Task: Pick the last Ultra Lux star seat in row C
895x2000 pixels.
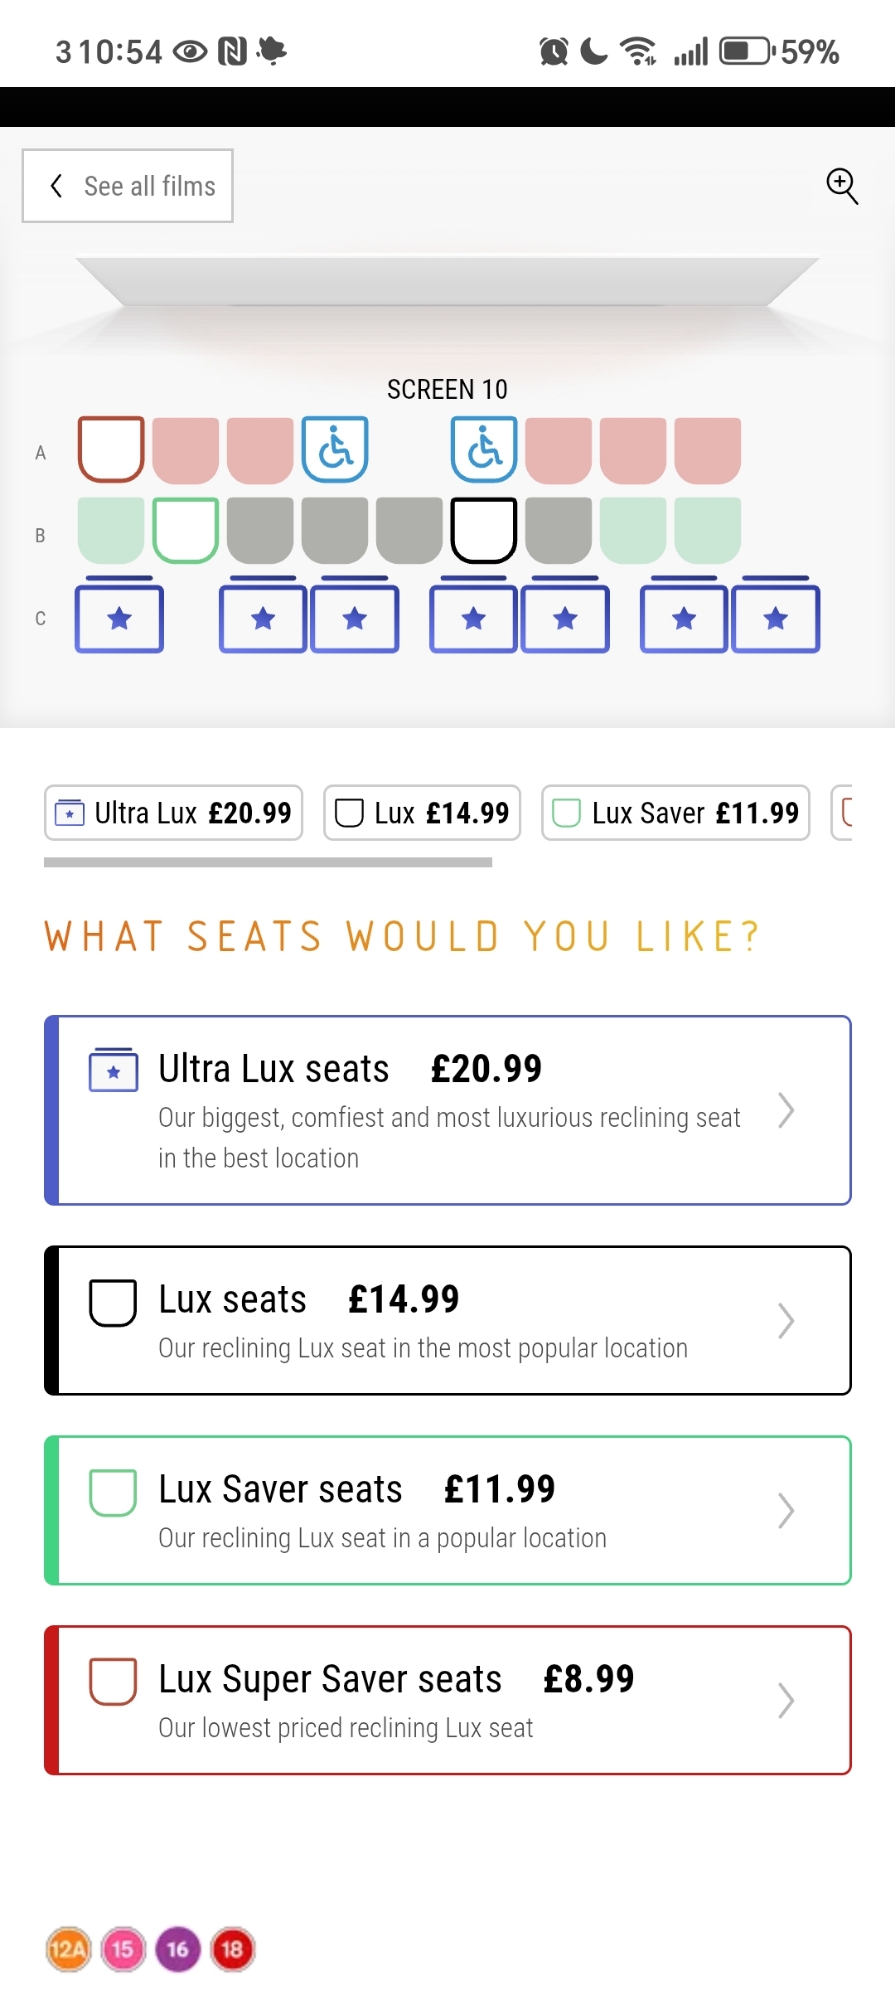Action: tap(776, 619)
